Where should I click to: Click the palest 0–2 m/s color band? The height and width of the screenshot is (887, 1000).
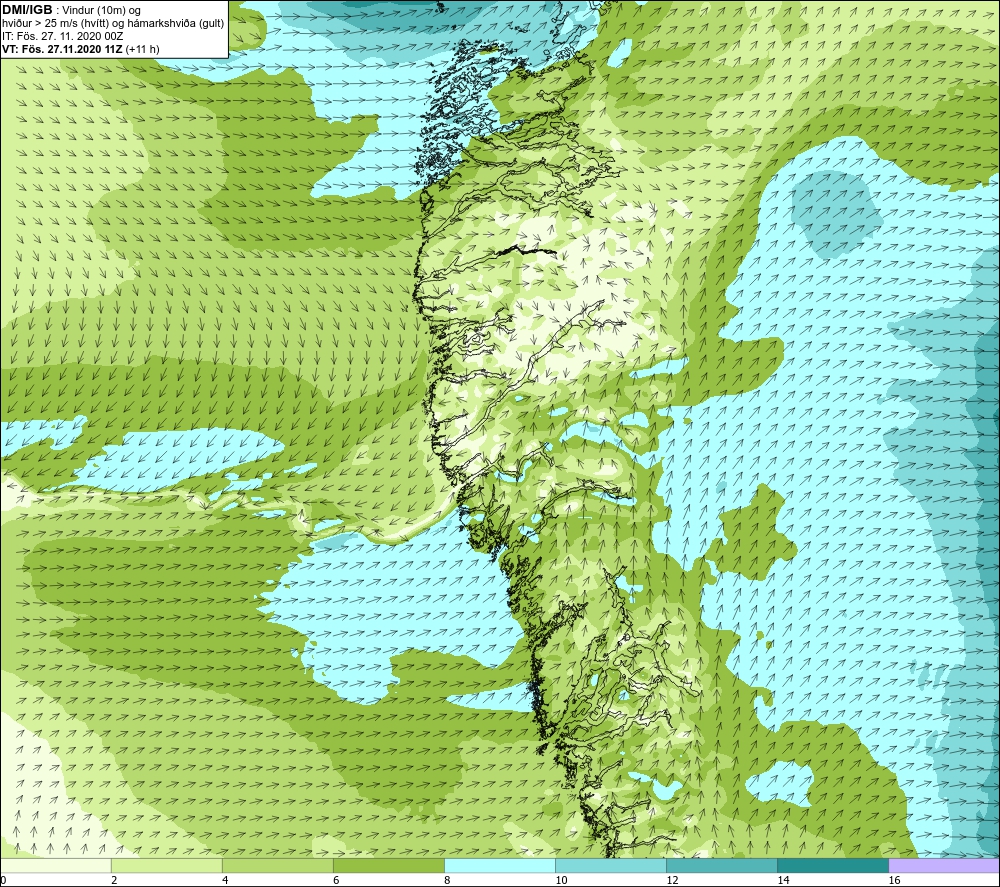pyautogui.click(x=56, y=865)
